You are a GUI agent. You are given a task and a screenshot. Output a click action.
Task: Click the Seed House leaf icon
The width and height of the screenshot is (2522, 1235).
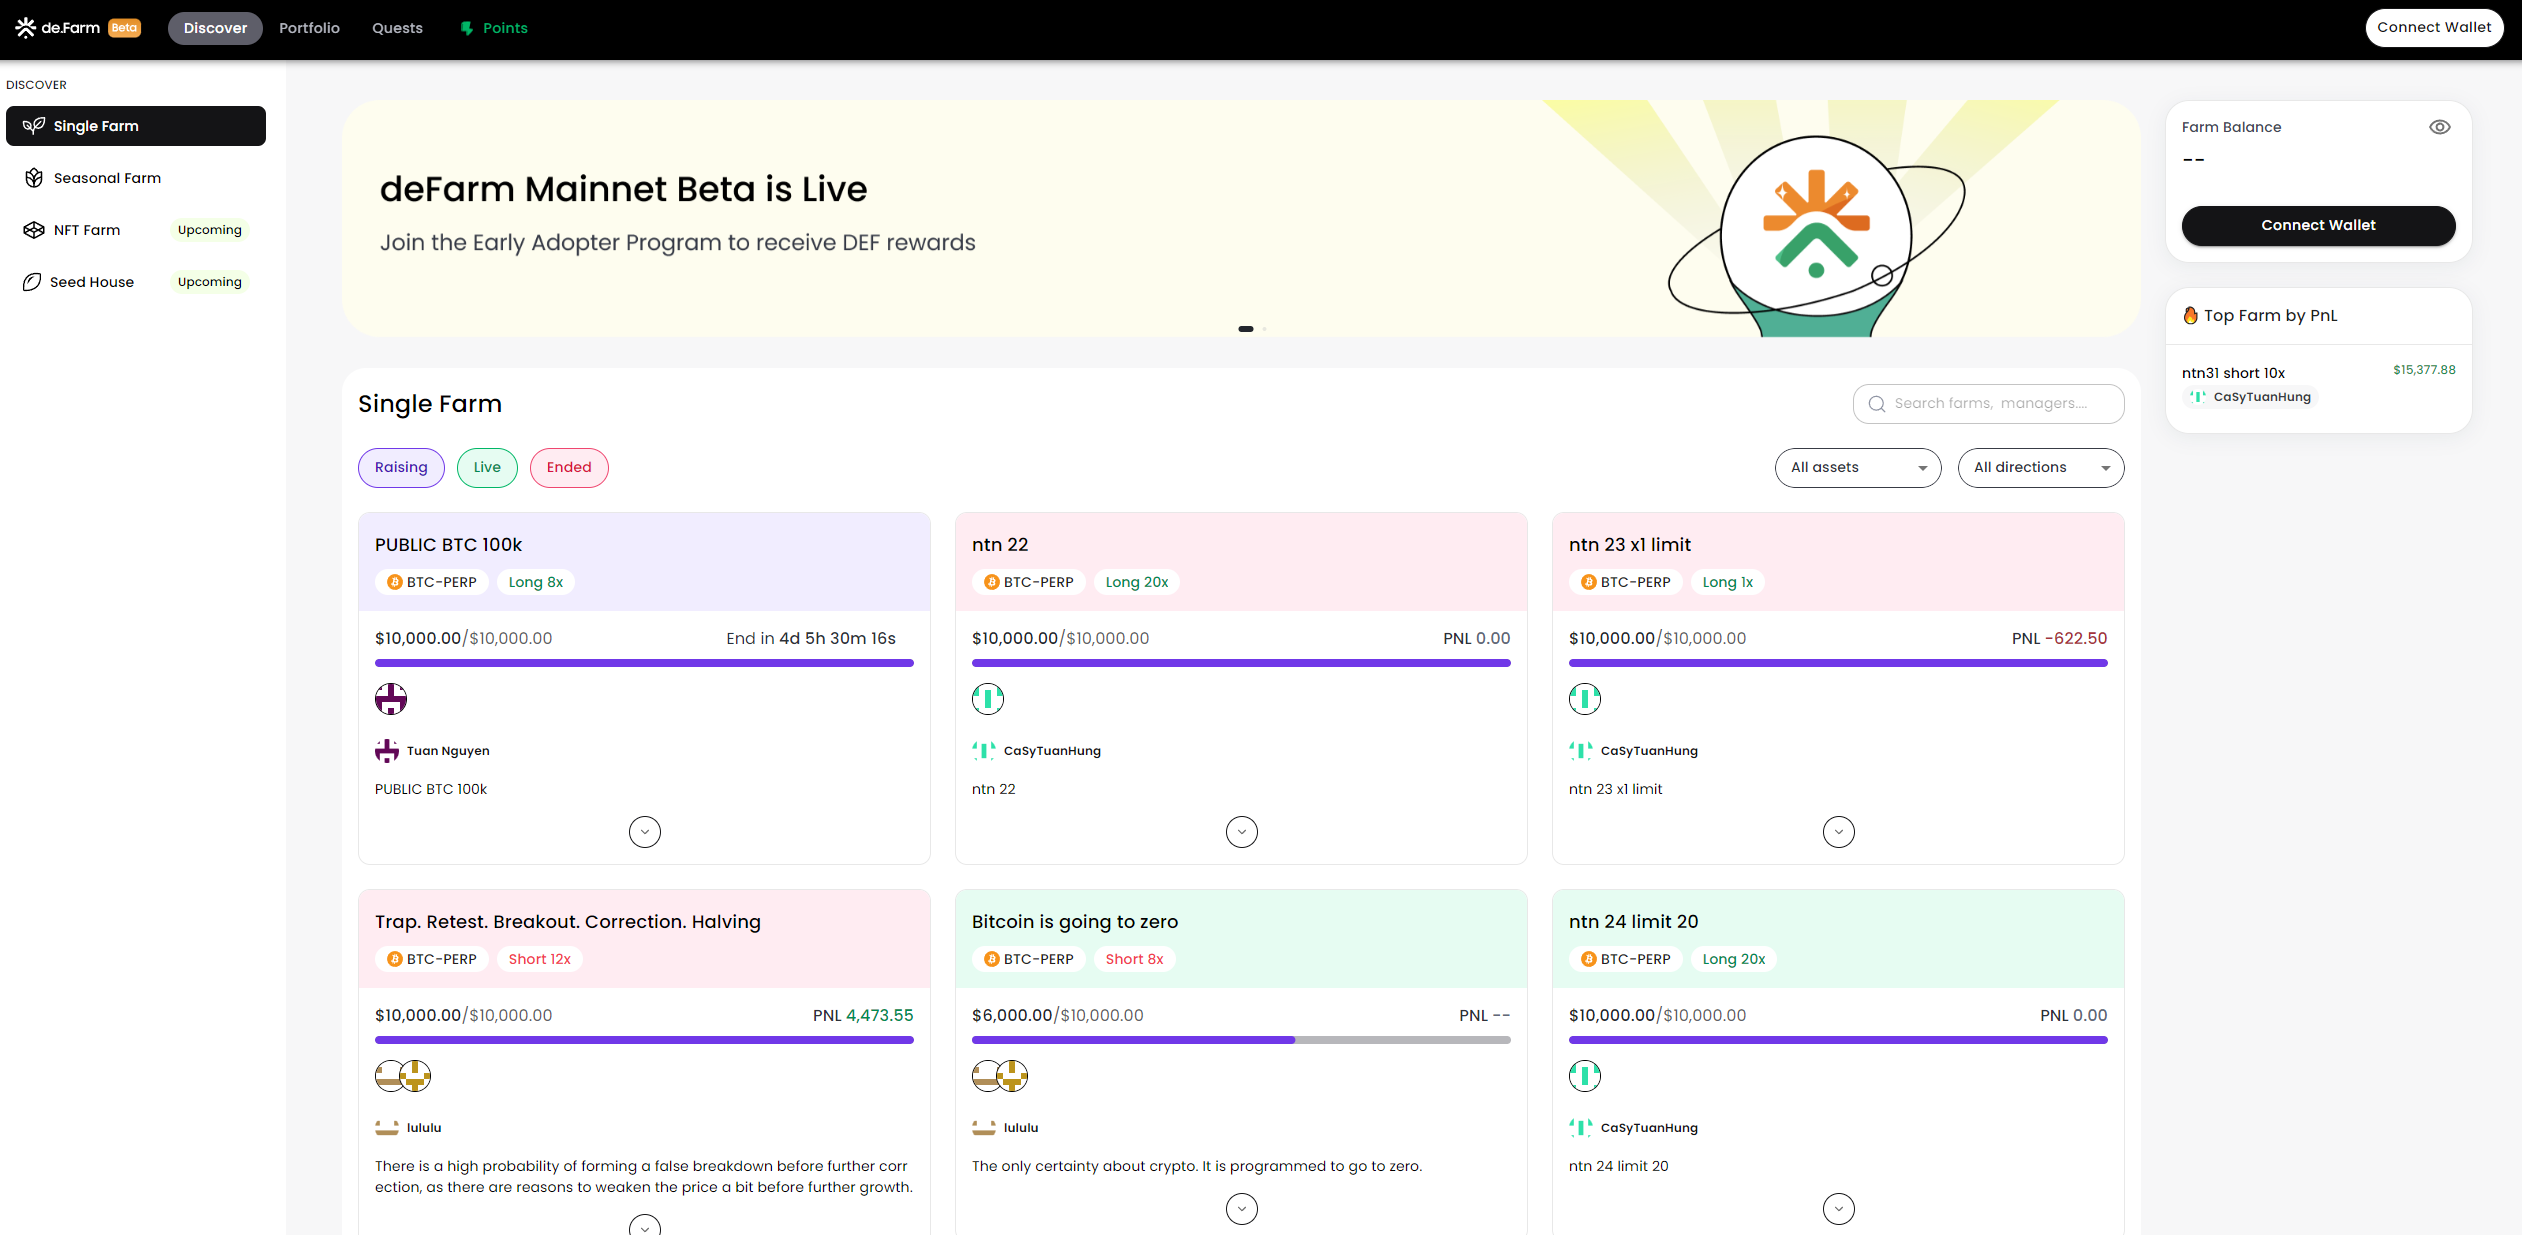click(32, 282)
